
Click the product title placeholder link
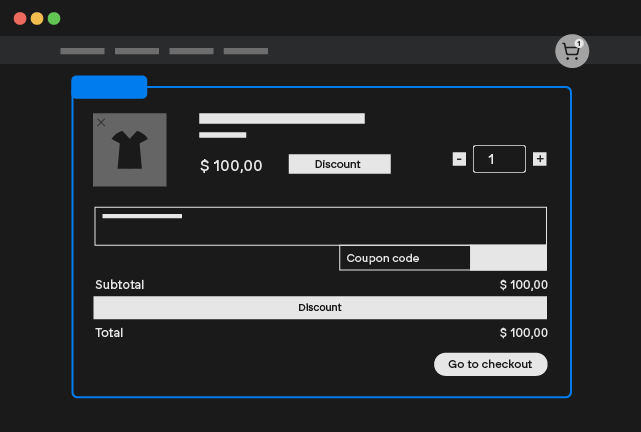click(281, 118)
